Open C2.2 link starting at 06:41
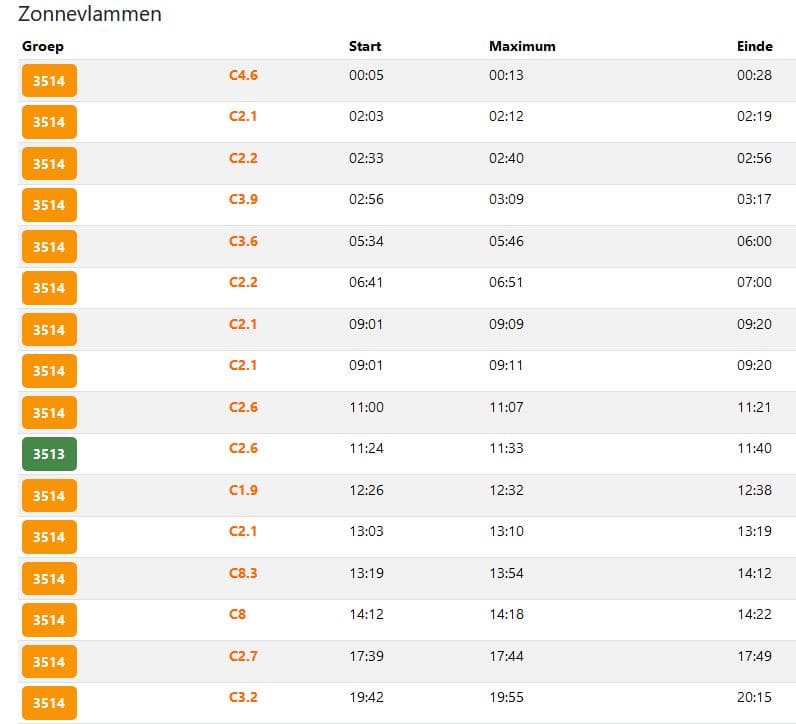Image resolution: width=796 pixels, height=724 pixels. [243, 282]
